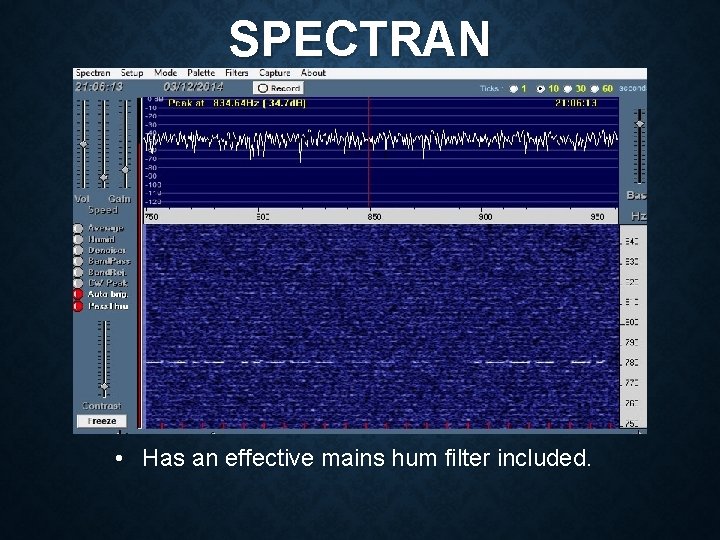
Task: Click the SPECTRAN slide title
Action: coord(360,39)
